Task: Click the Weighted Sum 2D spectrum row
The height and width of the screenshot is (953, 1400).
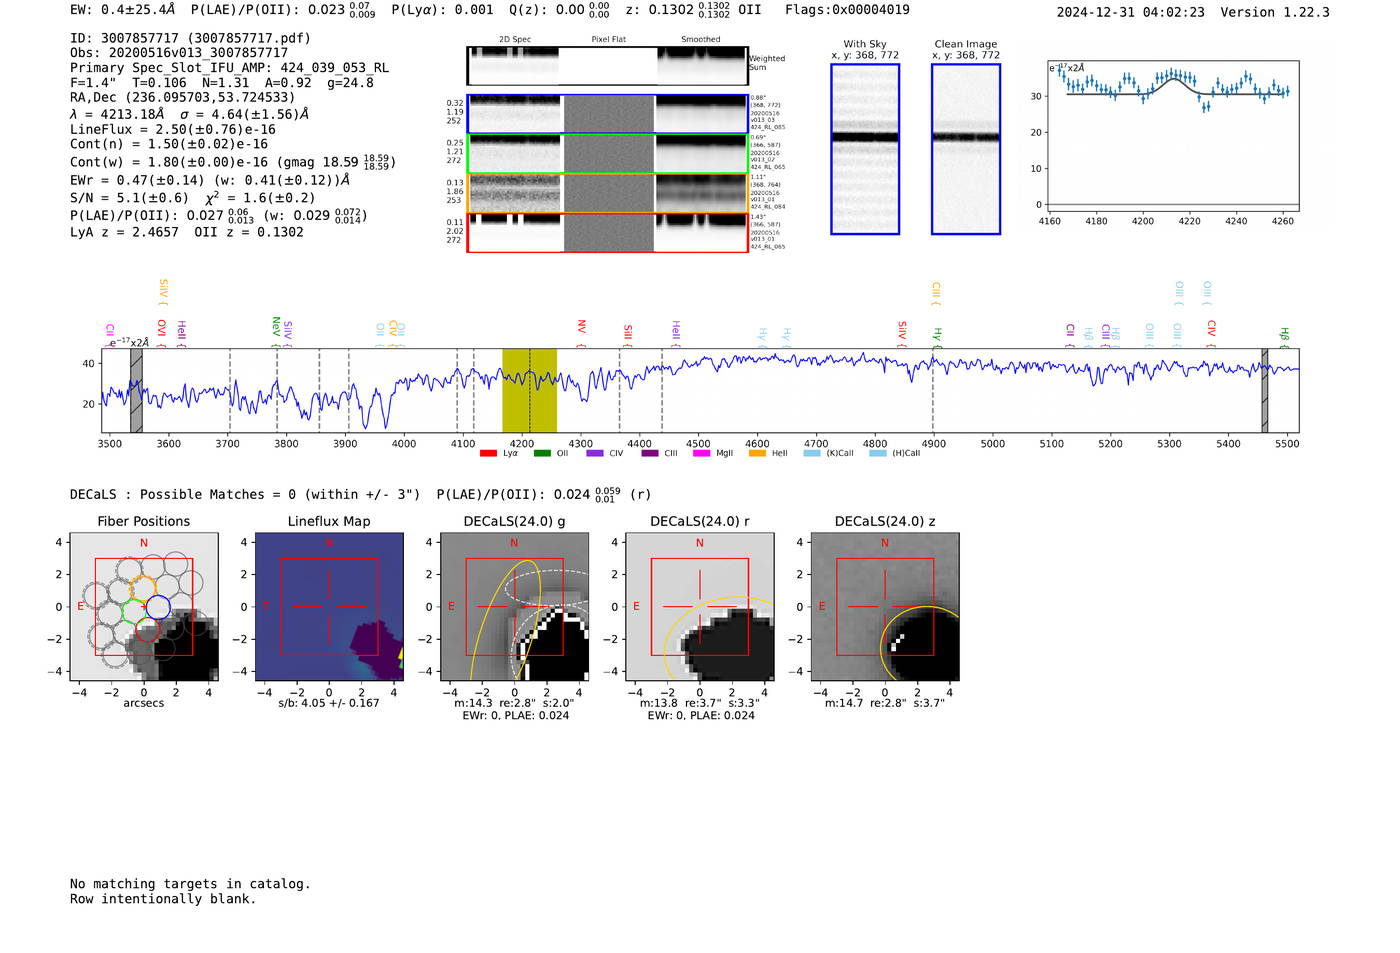Action: [x=607, y=66]
